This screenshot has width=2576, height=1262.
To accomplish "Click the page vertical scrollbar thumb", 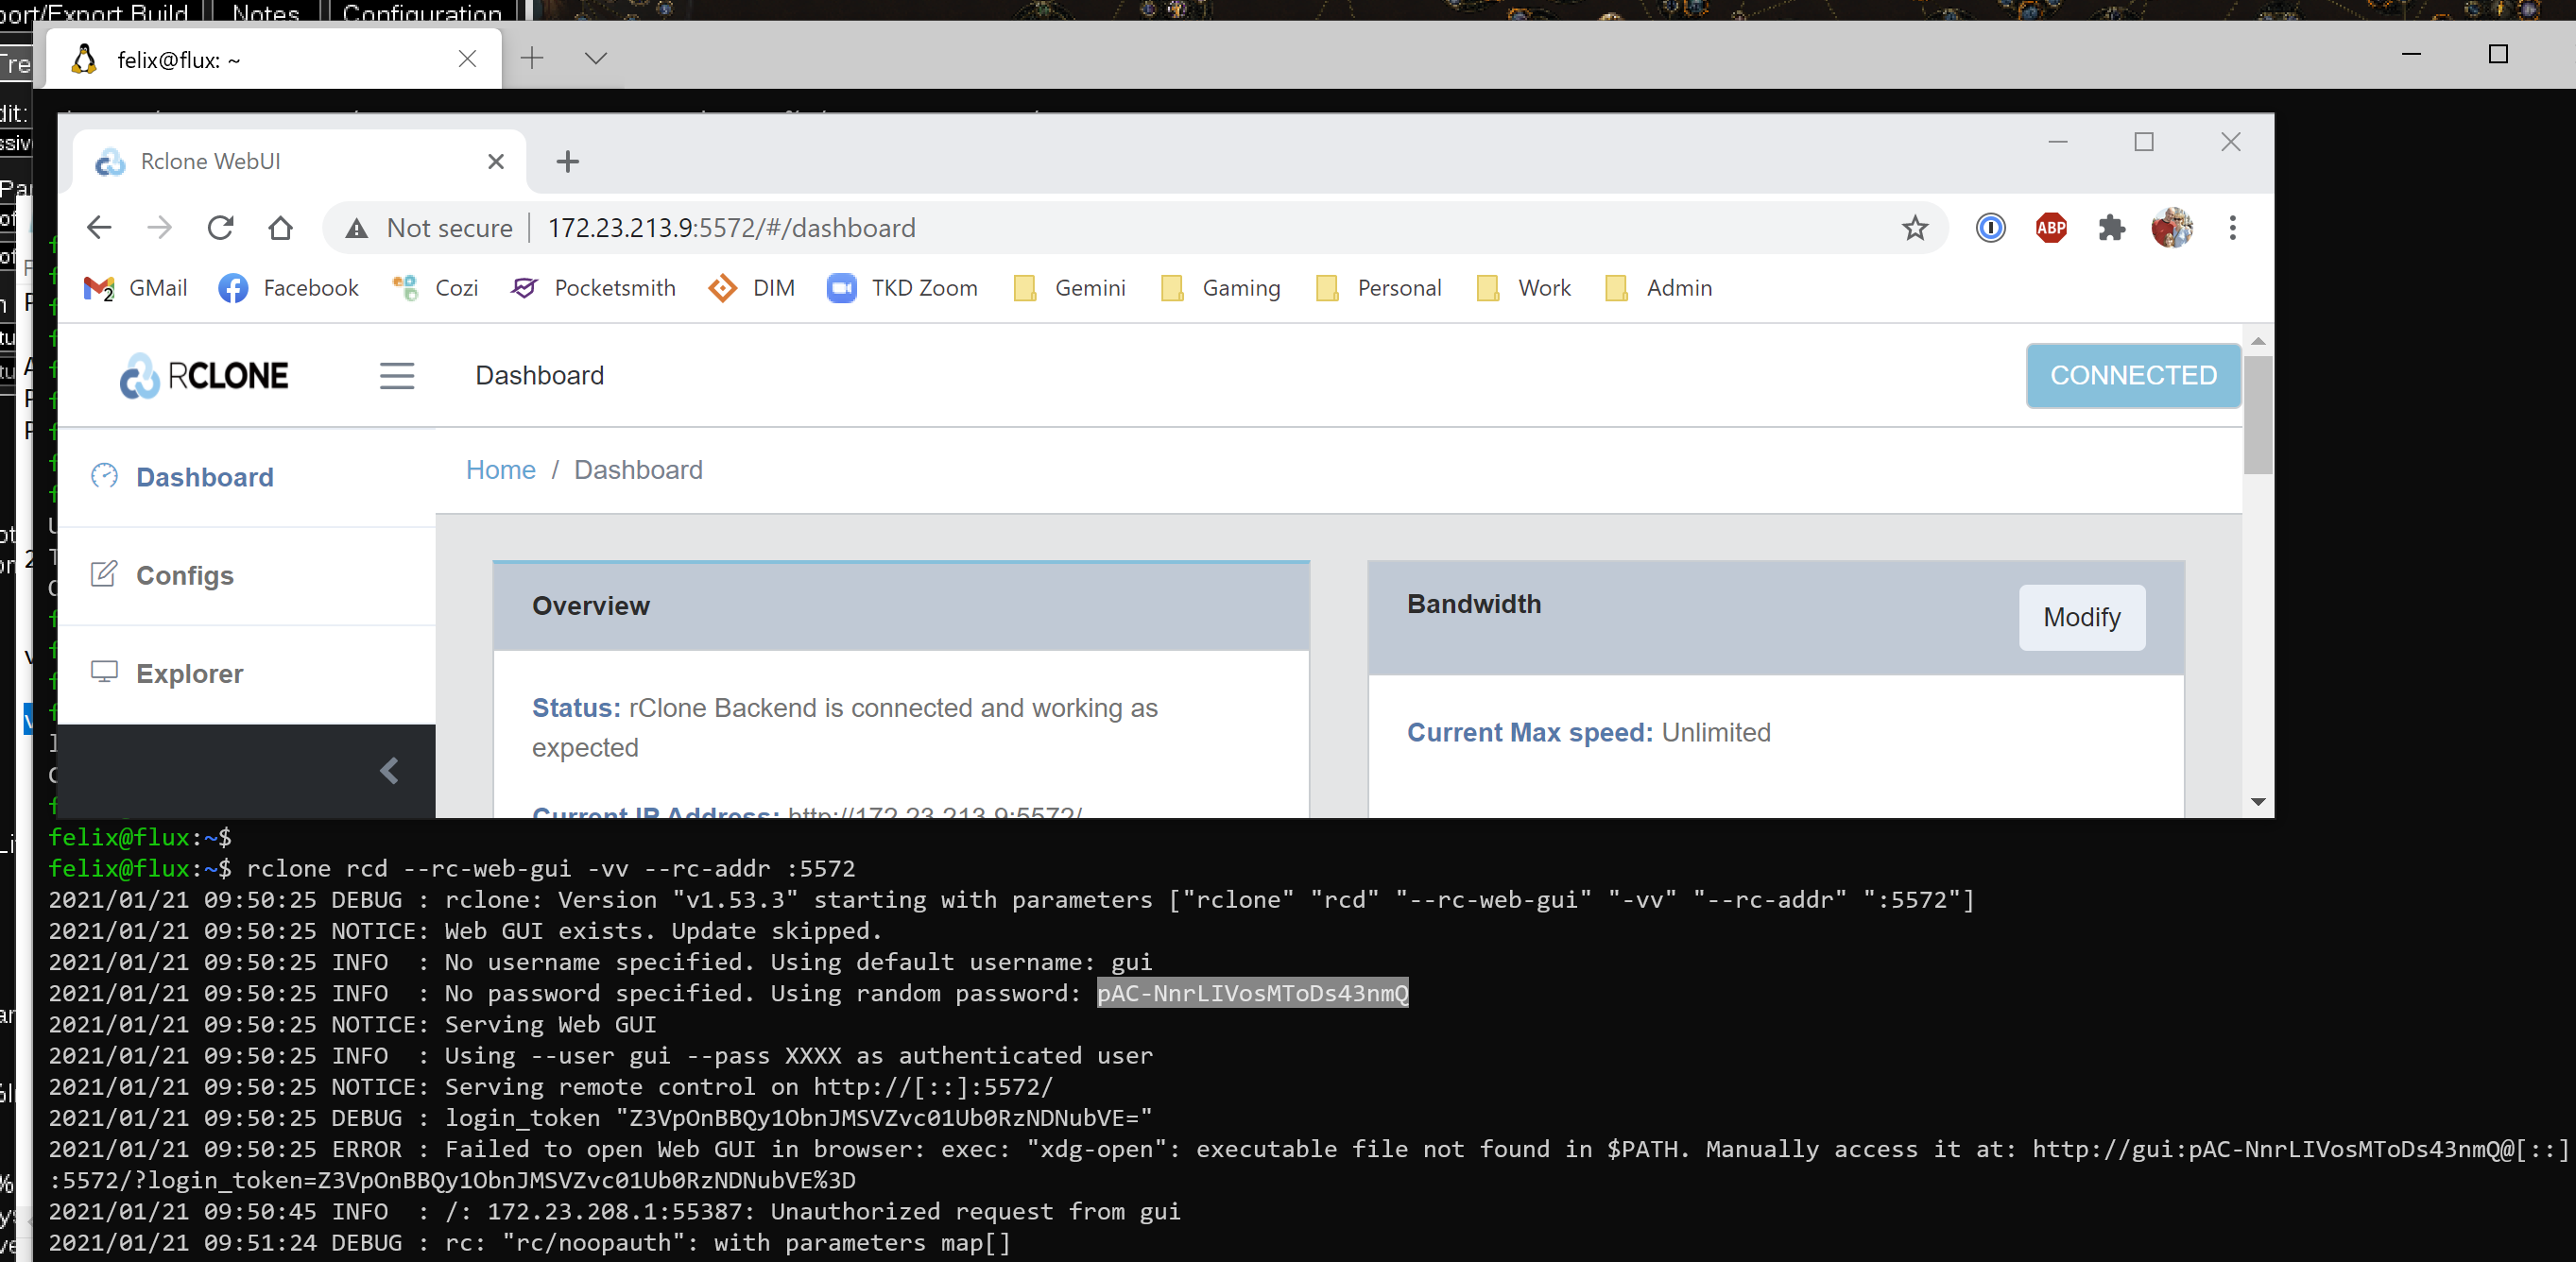I will pos(2258,414).
